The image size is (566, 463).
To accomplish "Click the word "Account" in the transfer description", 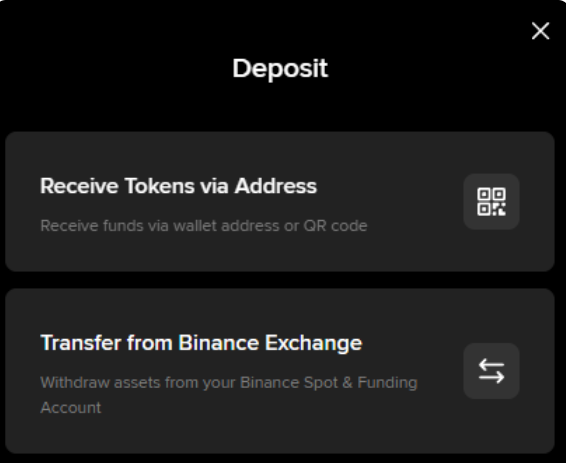I will click(71, 408).
